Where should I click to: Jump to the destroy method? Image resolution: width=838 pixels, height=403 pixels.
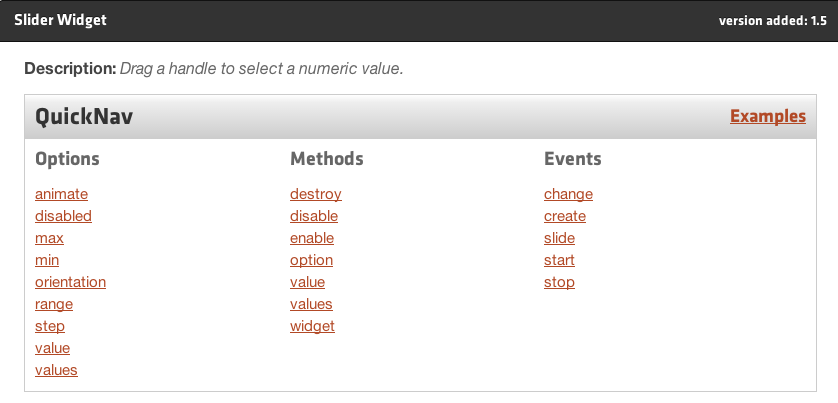coord(316,194)
